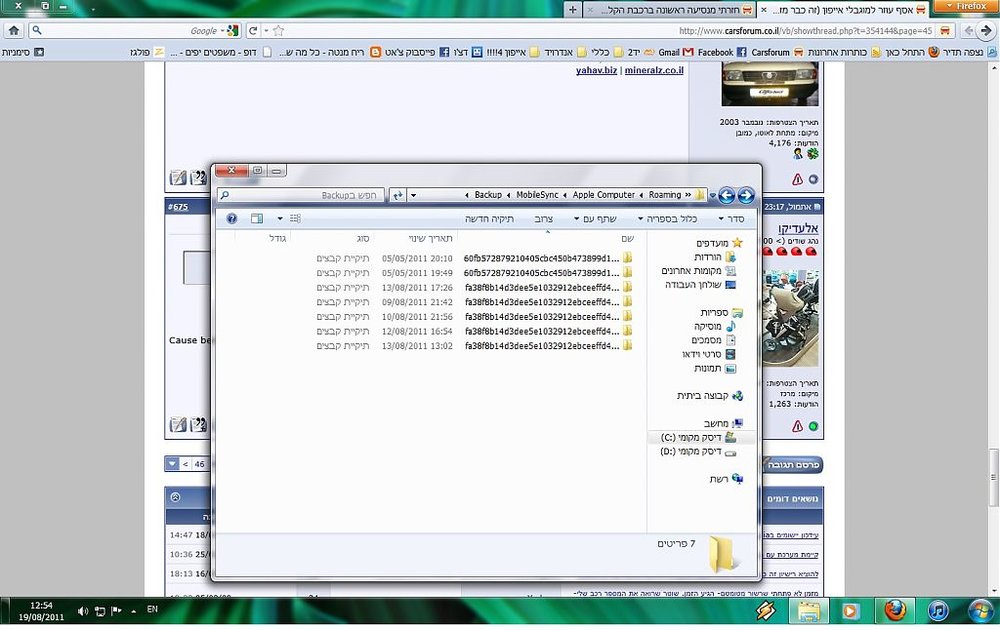The image size is (1000, 630).
Task: Open the view options dropdown arrow
Action: point(280,219)
